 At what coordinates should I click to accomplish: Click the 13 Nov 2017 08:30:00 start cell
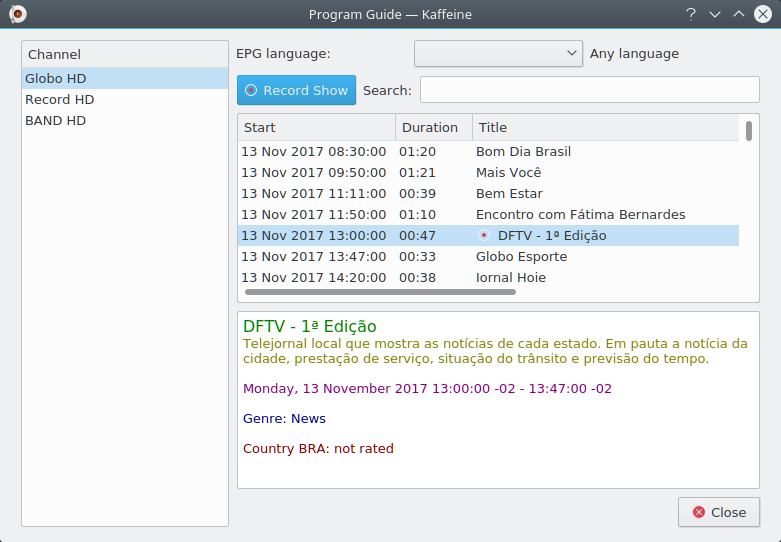[x=314, y=151]
